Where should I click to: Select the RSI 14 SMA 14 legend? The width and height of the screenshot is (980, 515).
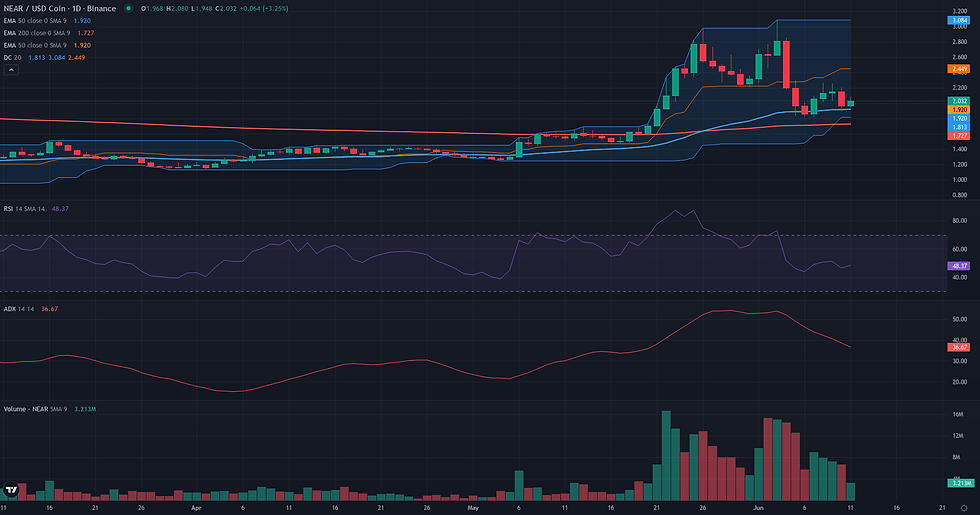(x=36, y=209)
